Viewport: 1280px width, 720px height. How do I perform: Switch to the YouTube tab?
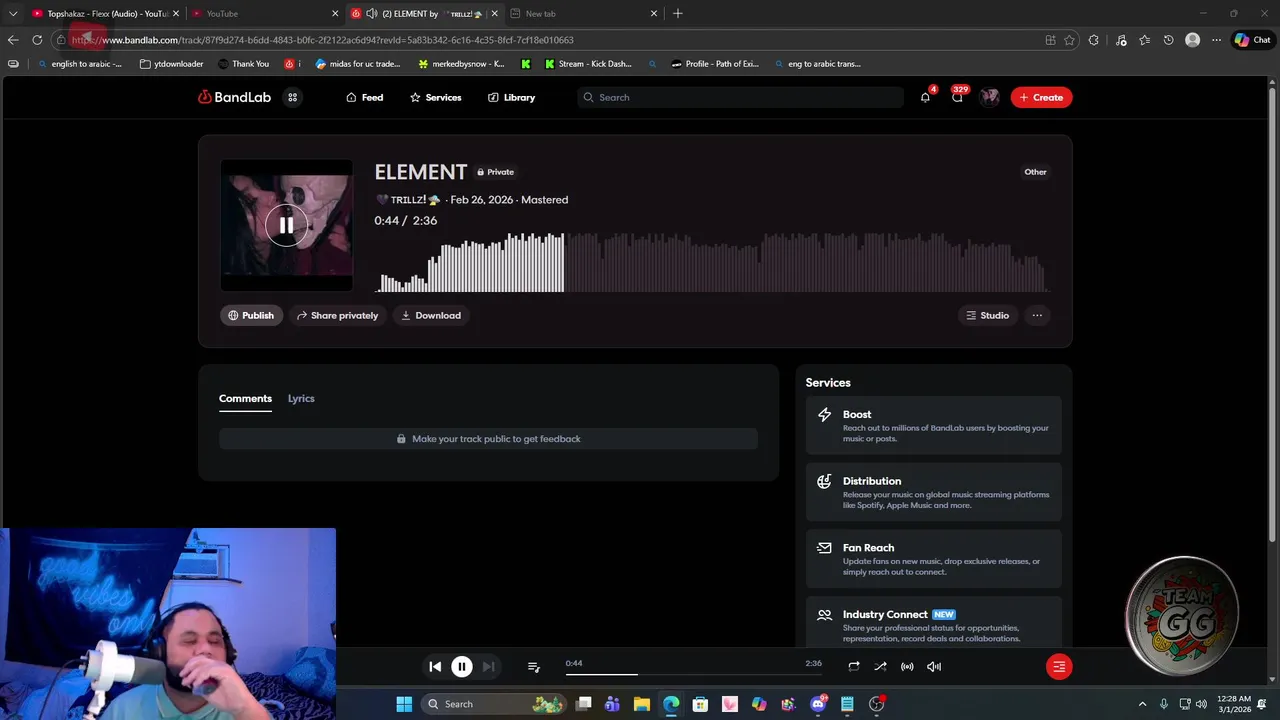(265, 13)
